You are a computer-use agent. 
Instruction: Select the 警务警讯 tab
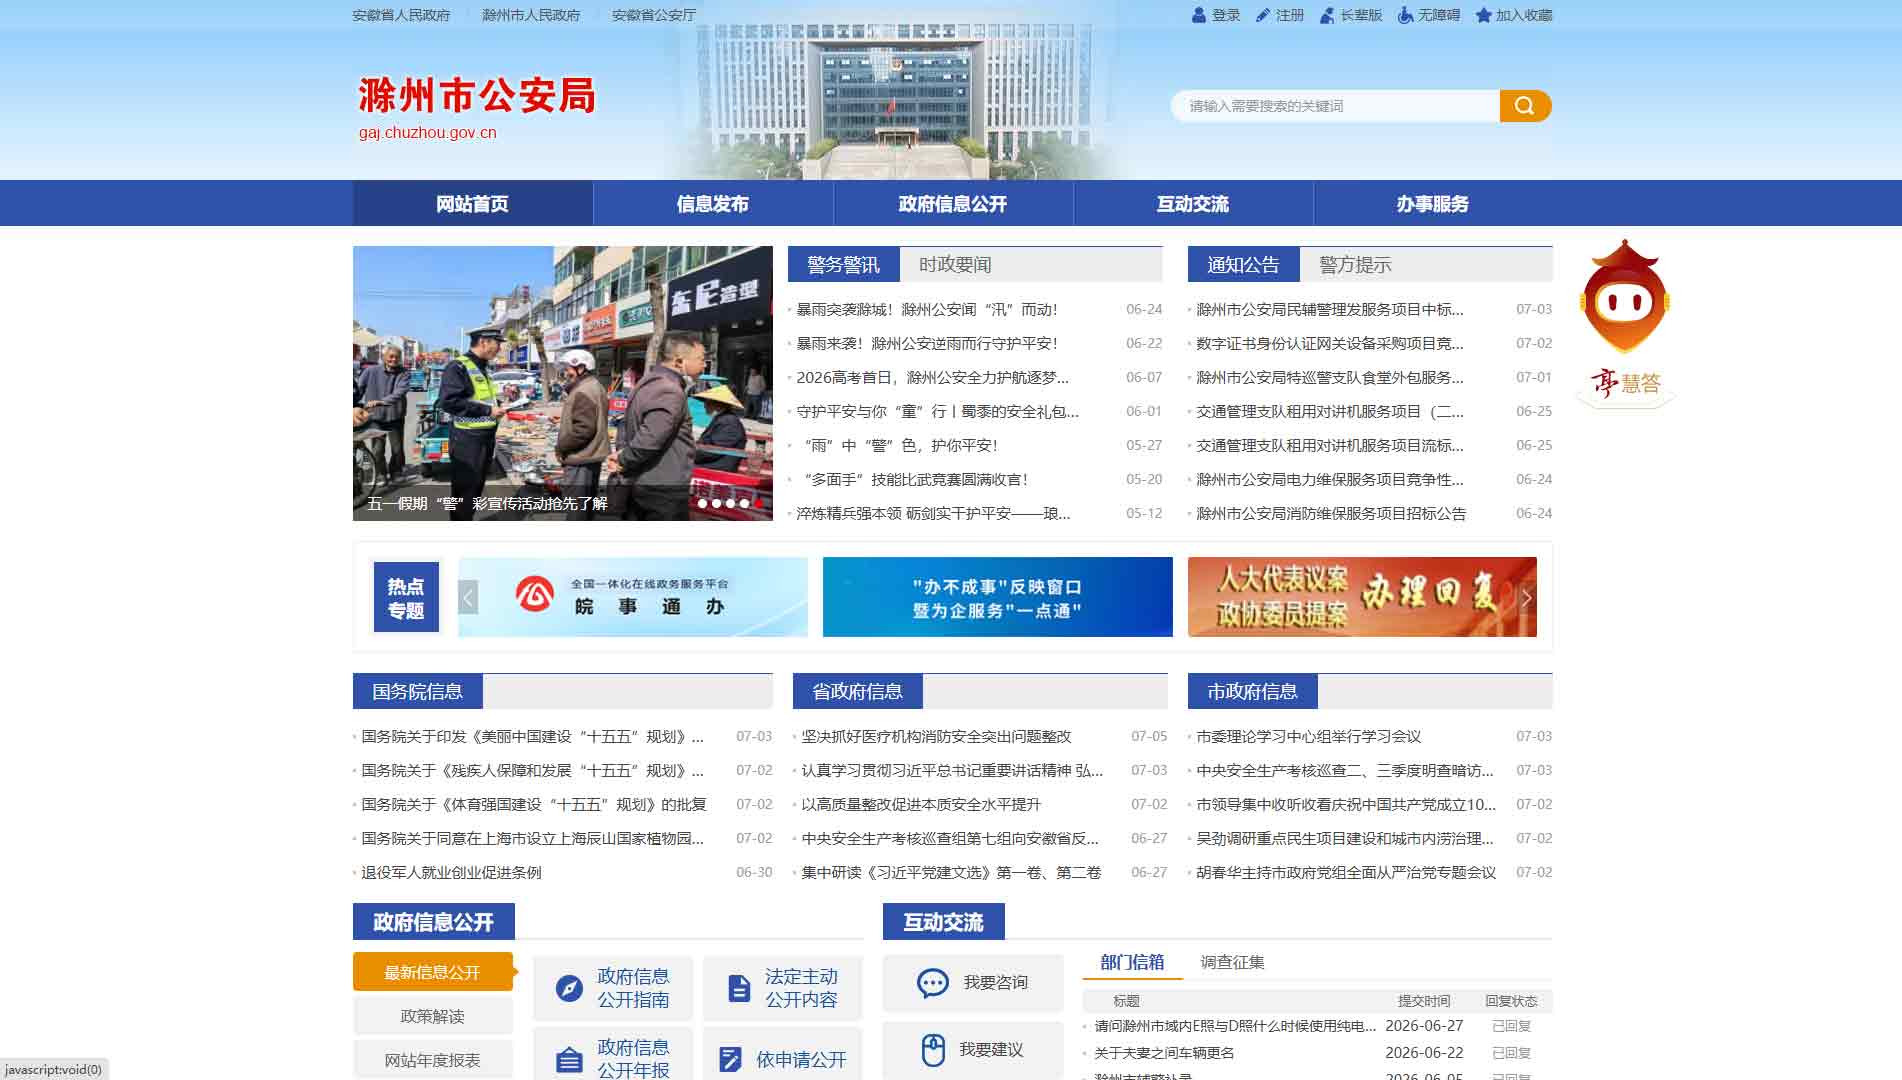(x=843, y=265)
